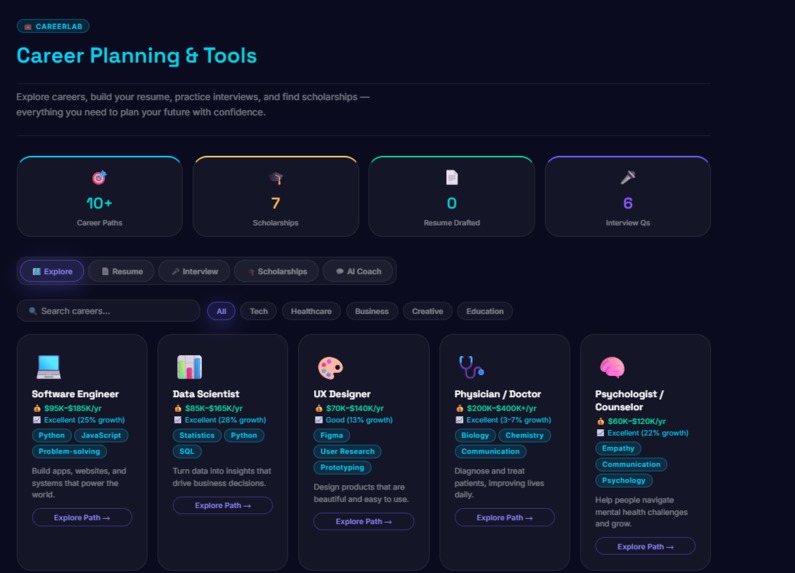
Task: Click the Psychology skill tag
Action: click(x=624, y=481)
